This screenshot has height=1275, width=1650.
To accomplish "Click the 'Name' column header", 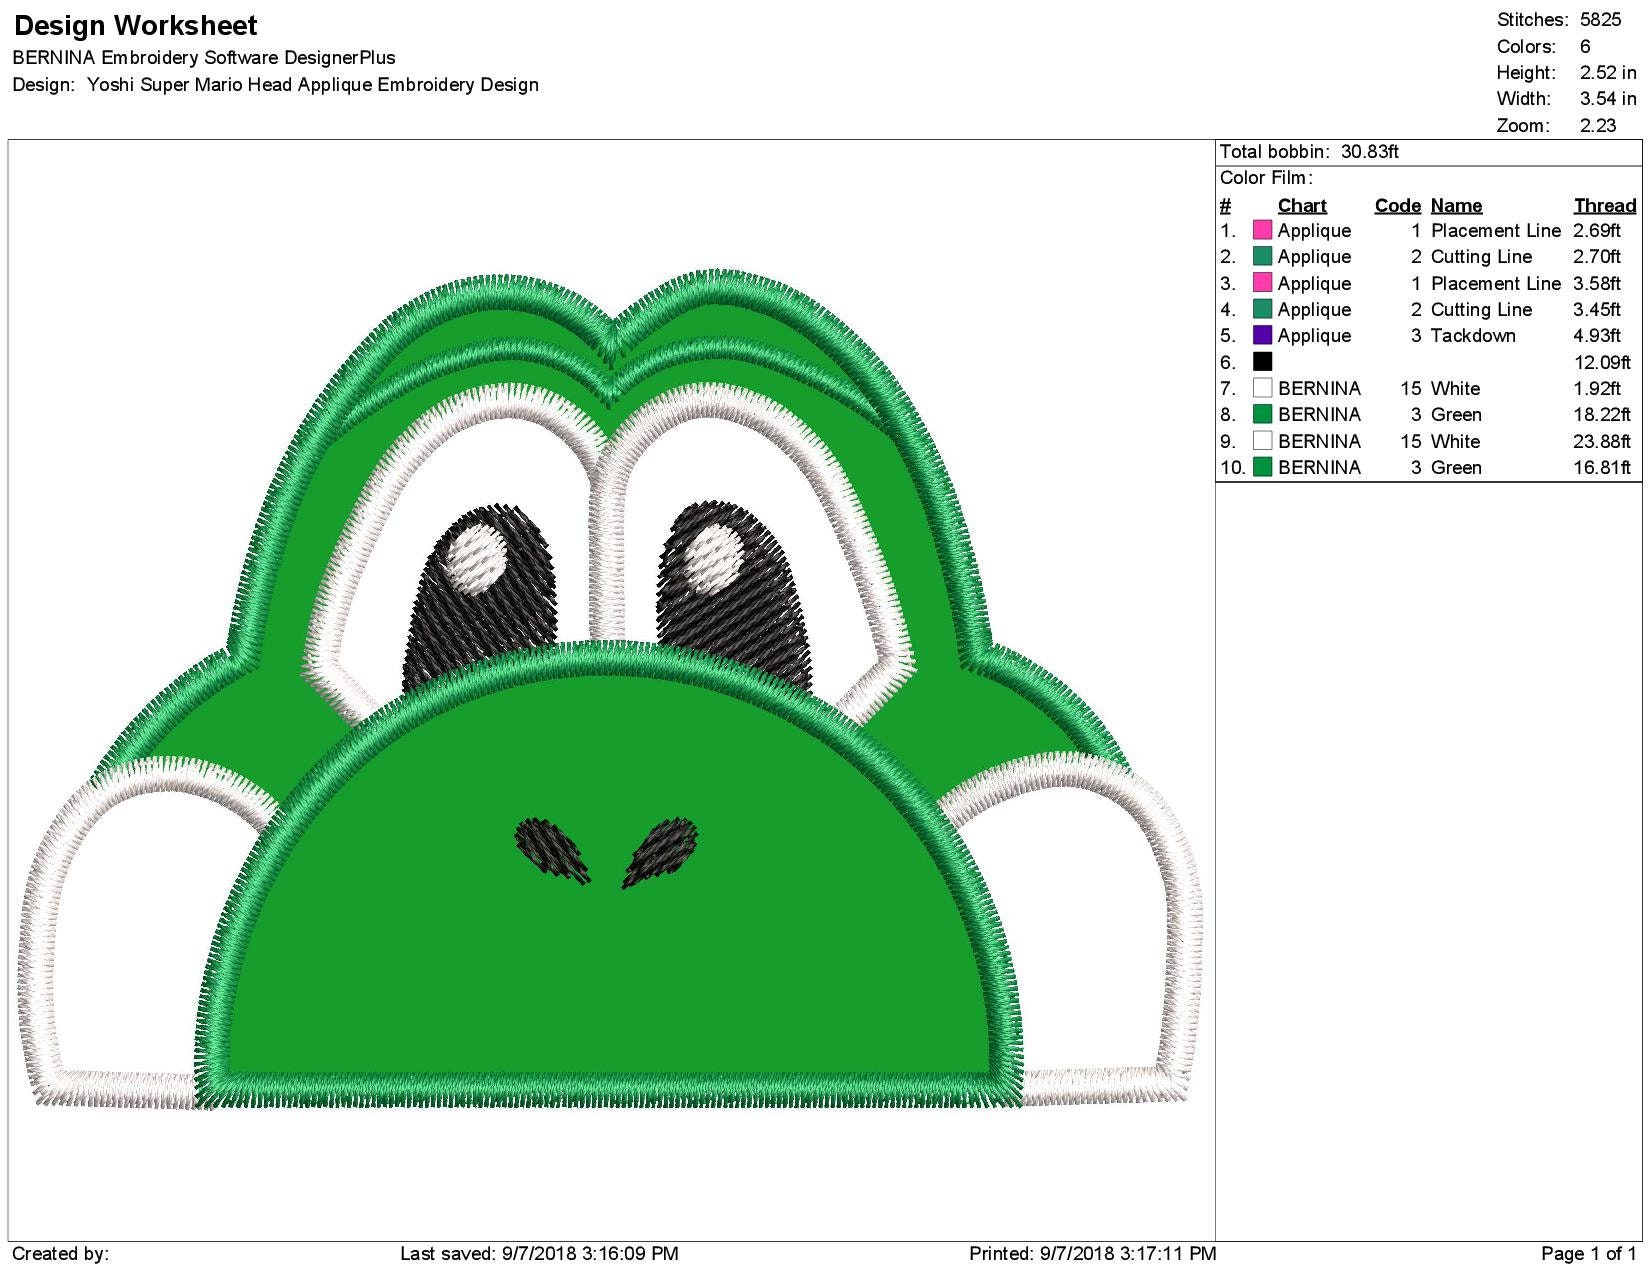I will pos(1456,206).
